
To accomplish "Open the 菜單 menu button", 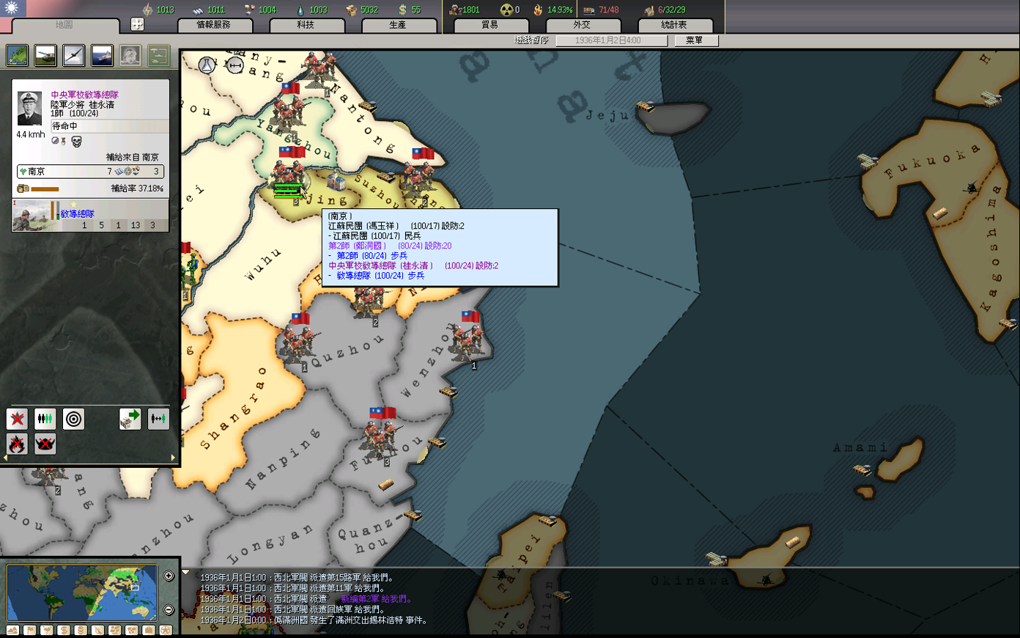I will click(695, 40).
